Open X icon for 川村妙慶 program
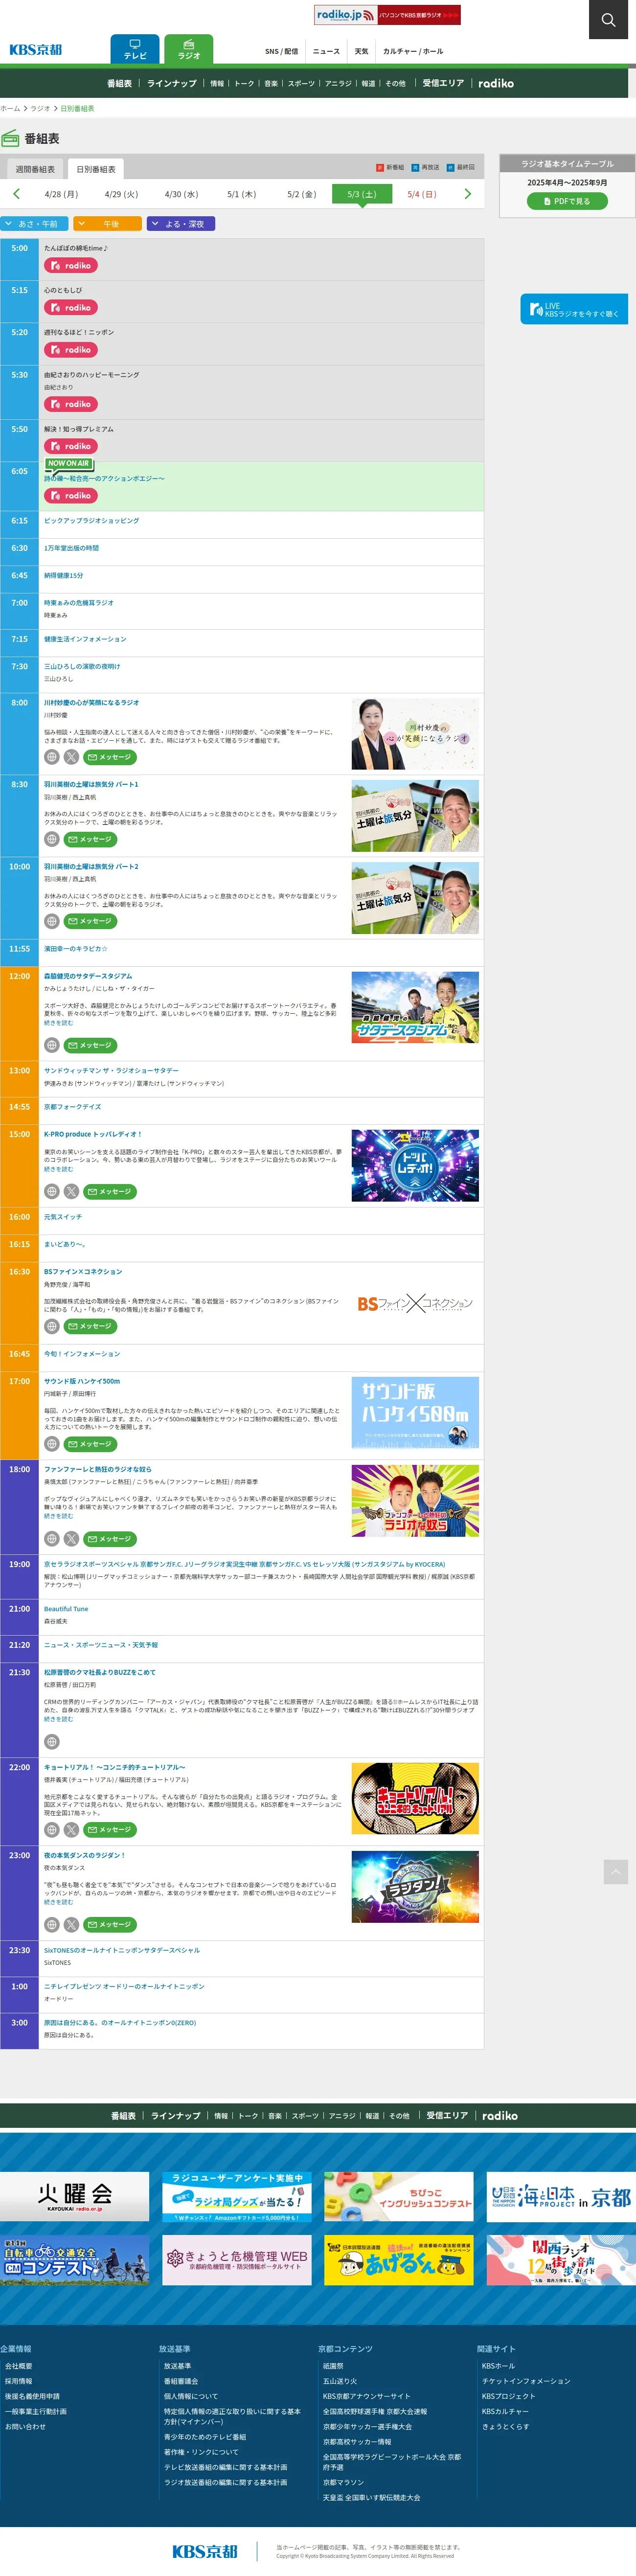636x2576 pixels. [71, 757]
